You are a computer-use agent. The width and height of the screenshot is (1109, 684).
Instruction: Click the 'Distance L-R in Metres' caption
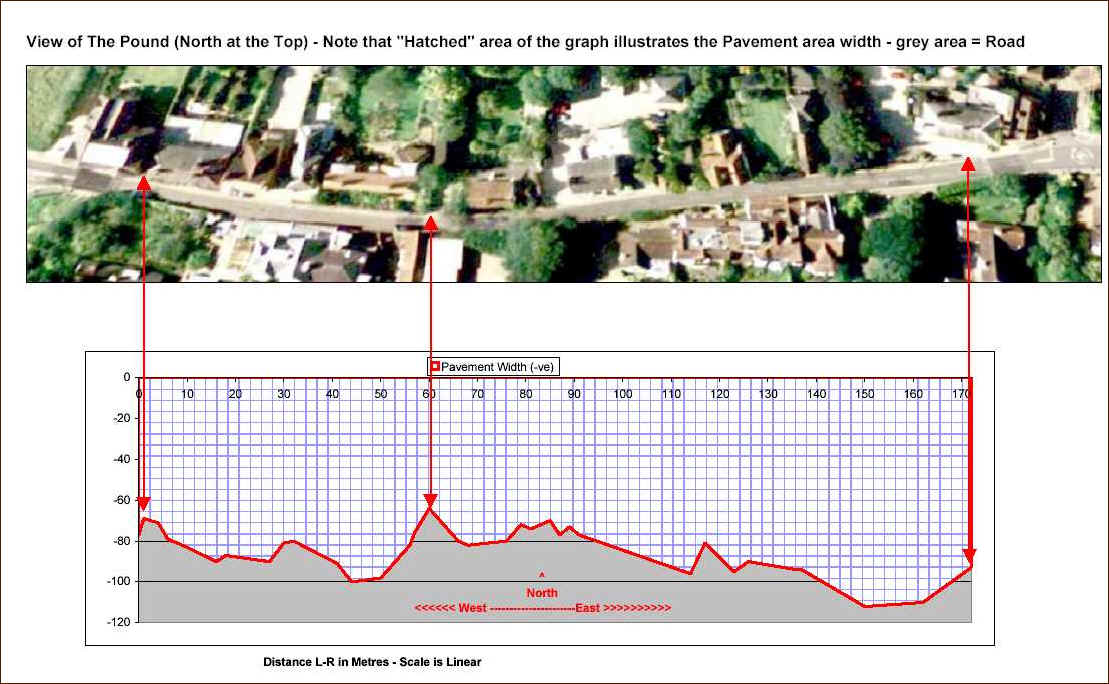point(372,662)
